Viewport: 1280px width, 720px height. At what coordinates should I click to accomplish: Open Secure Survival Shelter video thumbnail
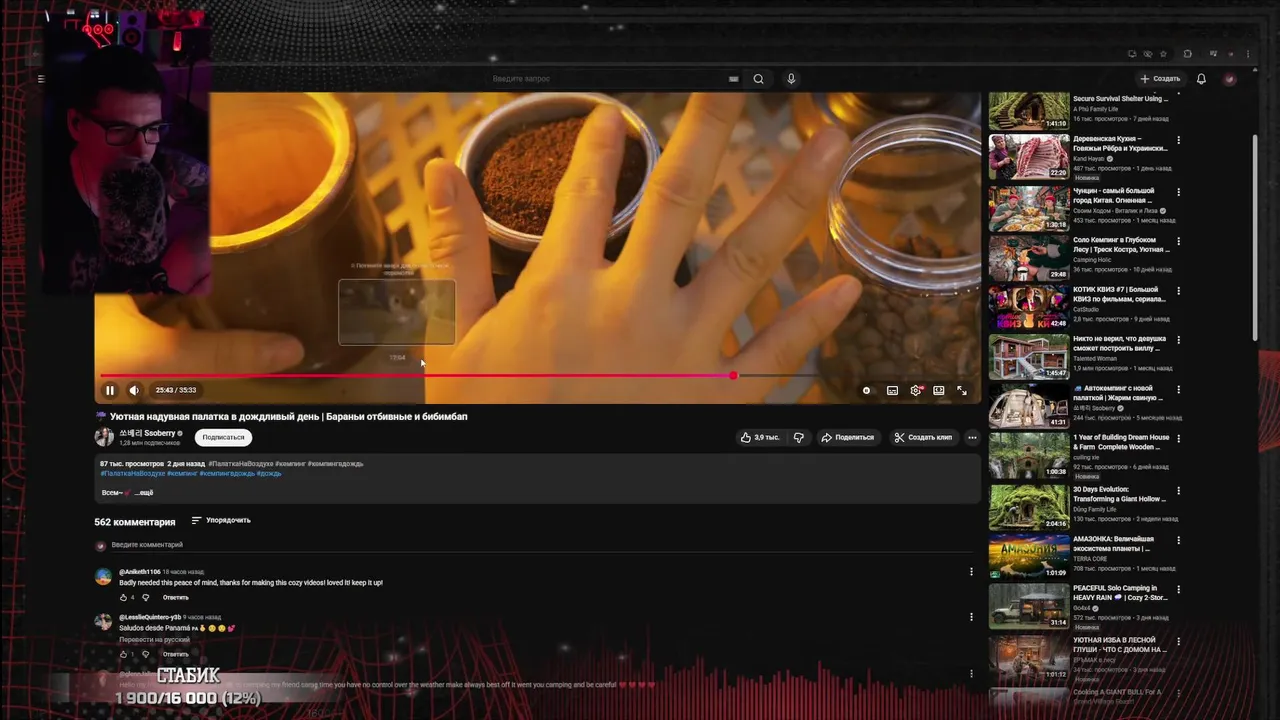click(1029, 111)
